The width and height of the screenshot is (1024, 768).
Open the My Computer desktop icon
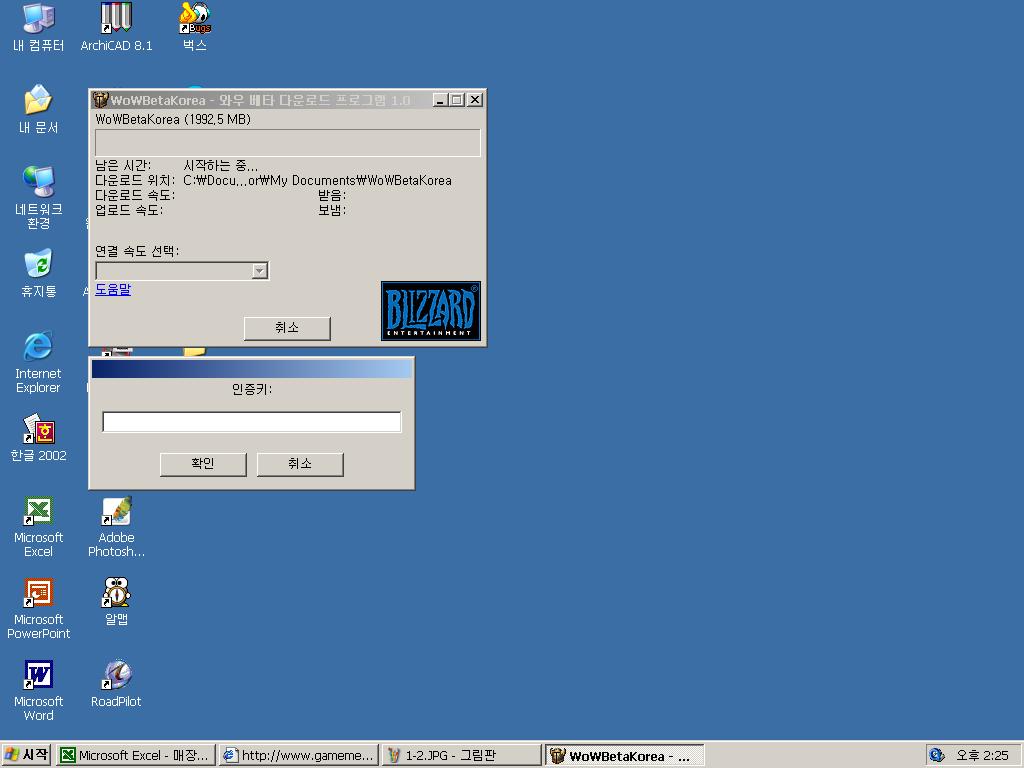pos(38,19)
